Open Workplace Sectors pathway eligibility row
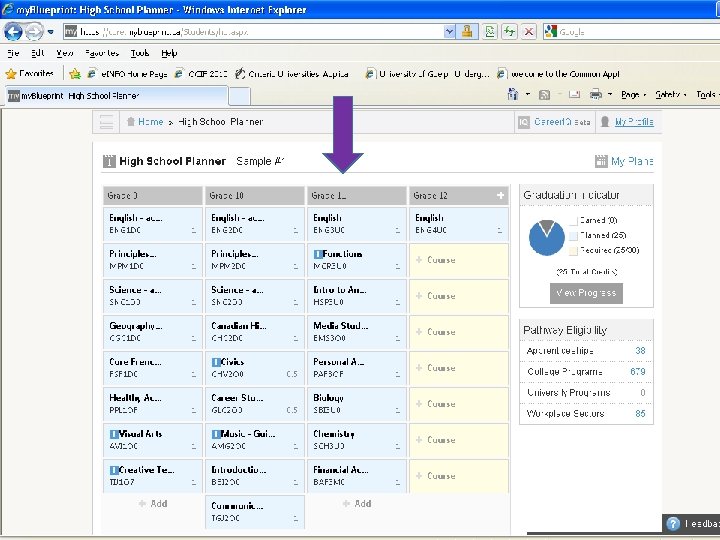Image resolution: width=720 pixels, height=540 pixels. [x=586, y=413]
